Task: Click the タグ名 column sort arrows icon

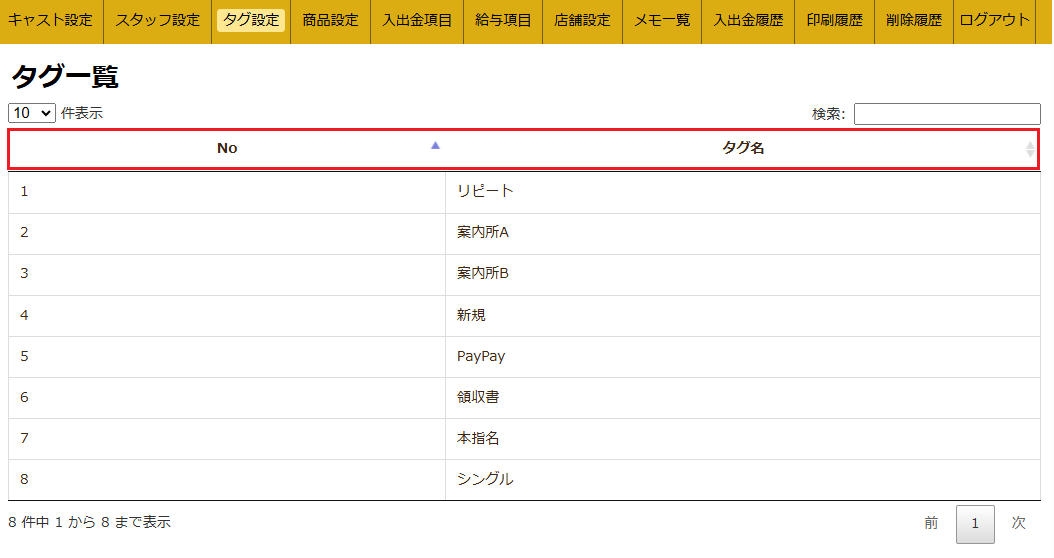Action: (1030, 149)
